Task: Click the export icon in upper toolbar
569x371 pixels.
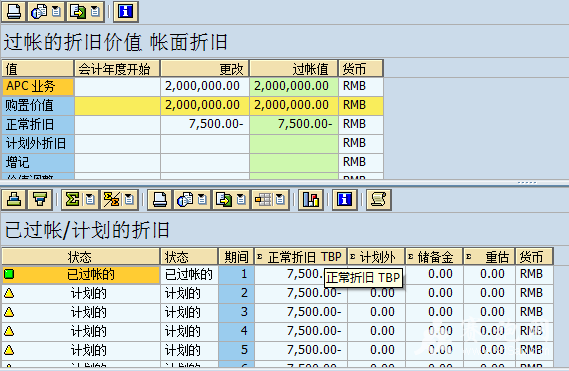Action: click(x=78, y=11)
